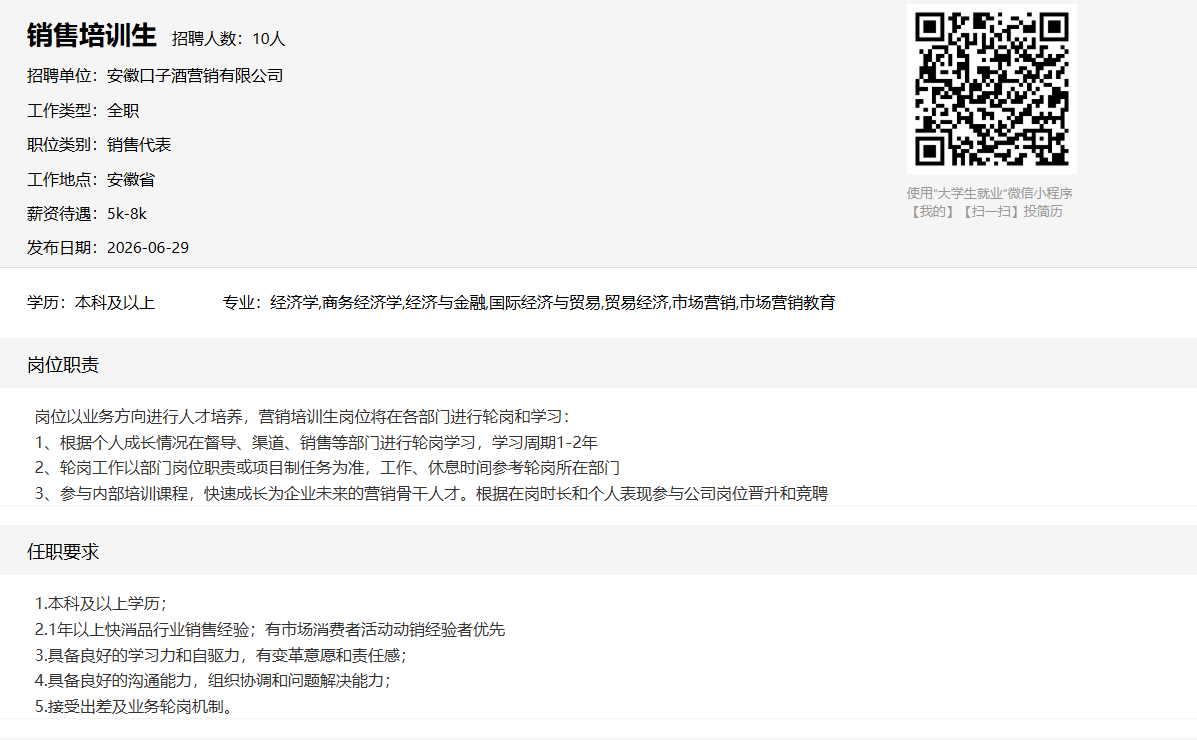Click the 专业 list starting with 经济学
Image resolution: width=1197 pixels, height=740 pixels.
(553, 303)
